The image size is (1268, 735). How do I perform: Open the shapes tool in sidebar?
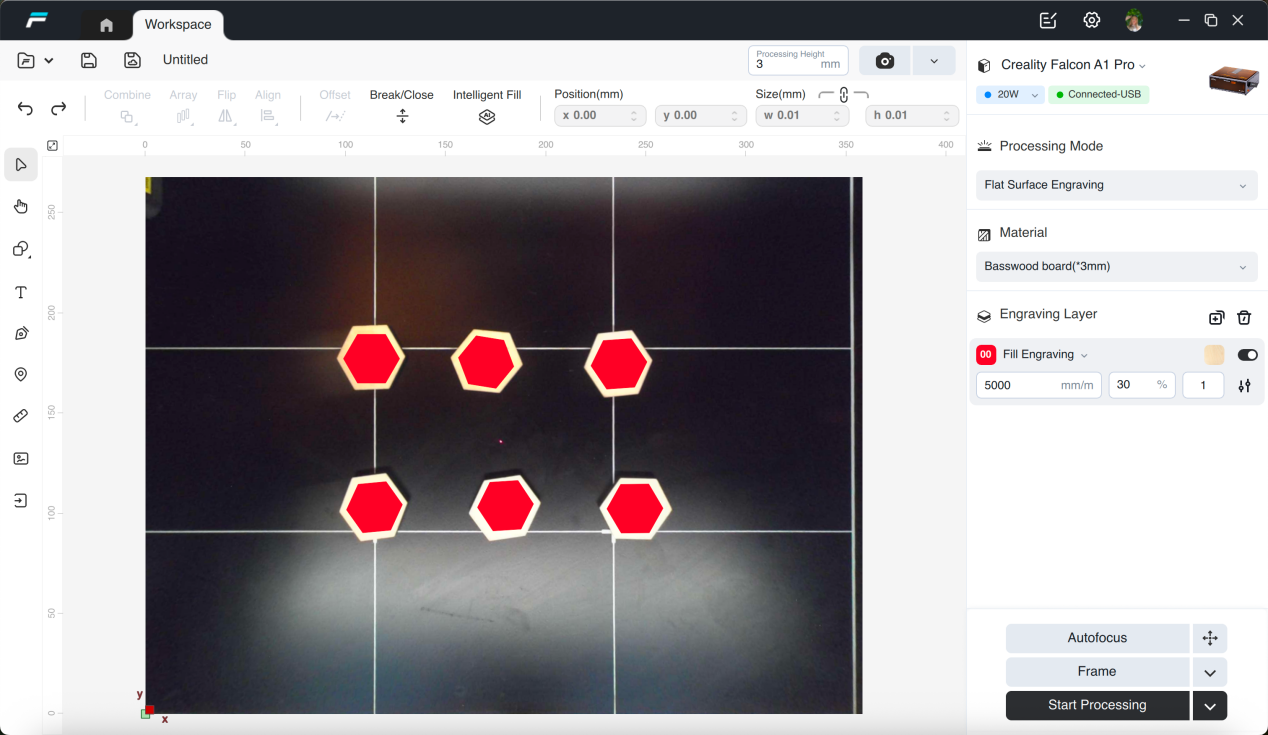pyautogui.click(x=21, y=249)
